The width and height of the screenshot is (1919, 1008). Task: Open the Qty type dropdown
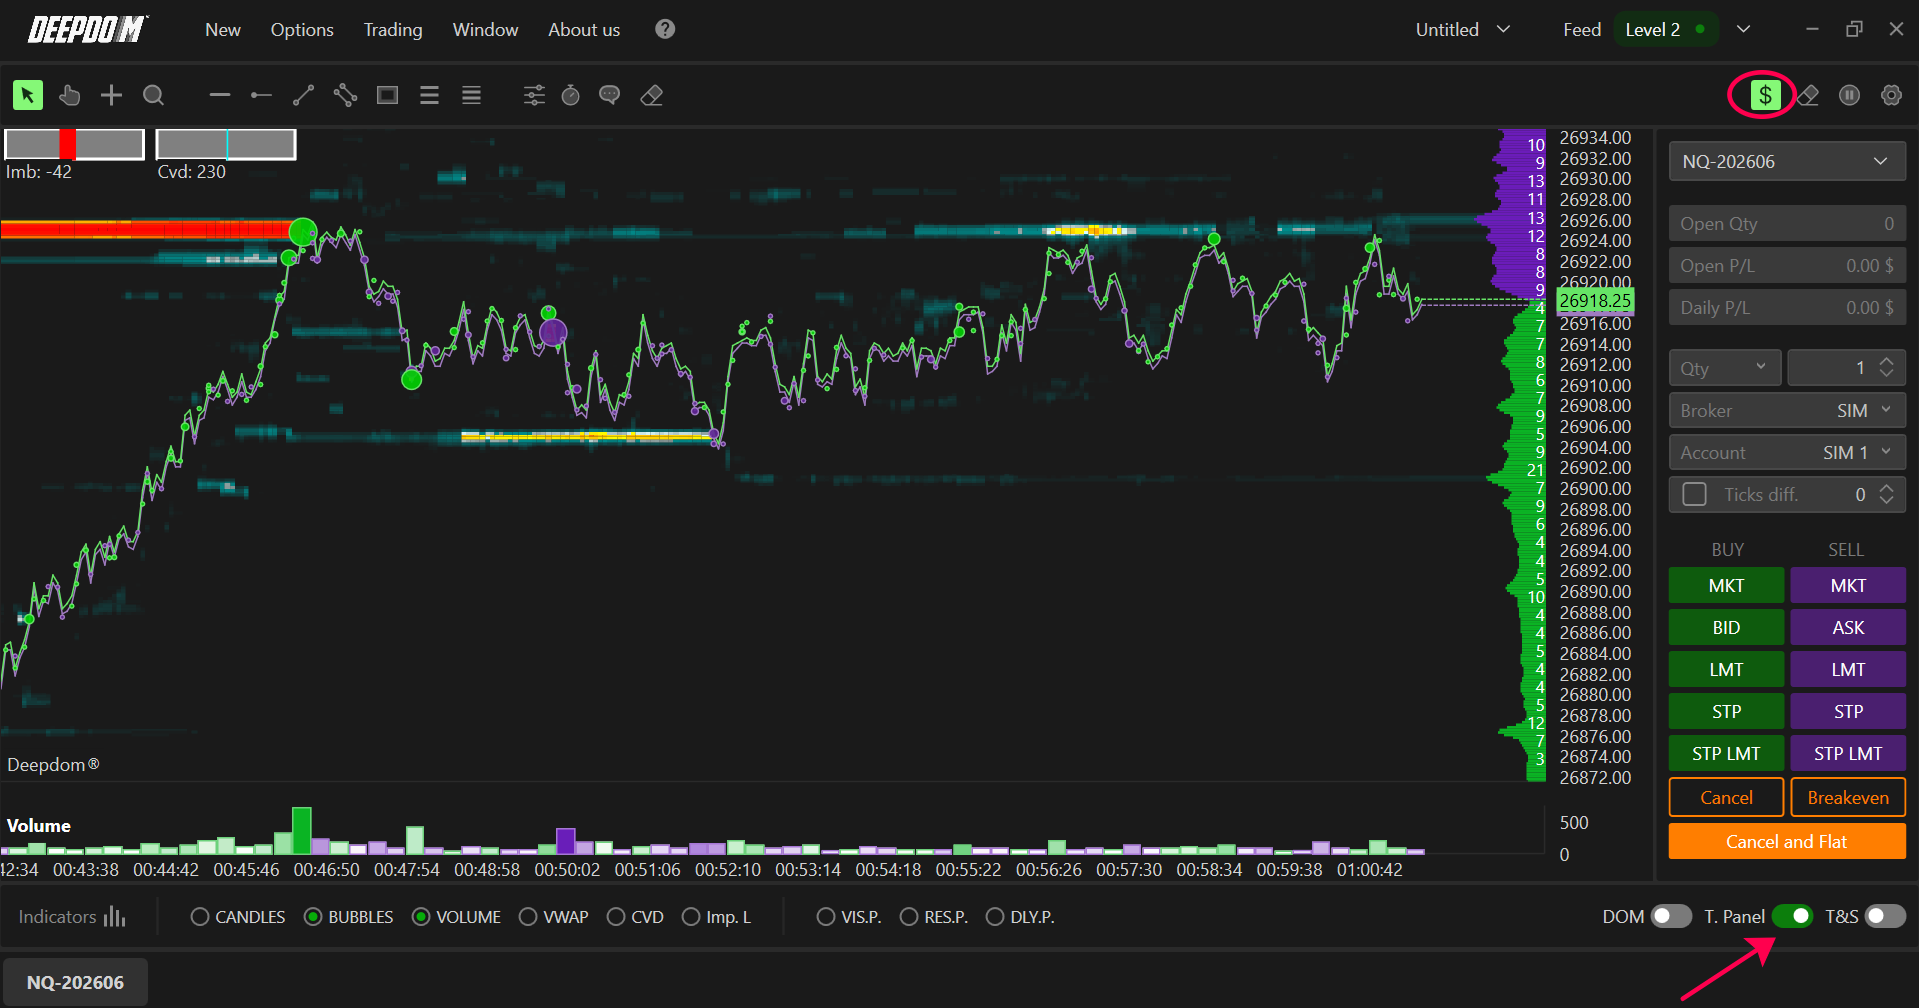(x=1725, y=368)
